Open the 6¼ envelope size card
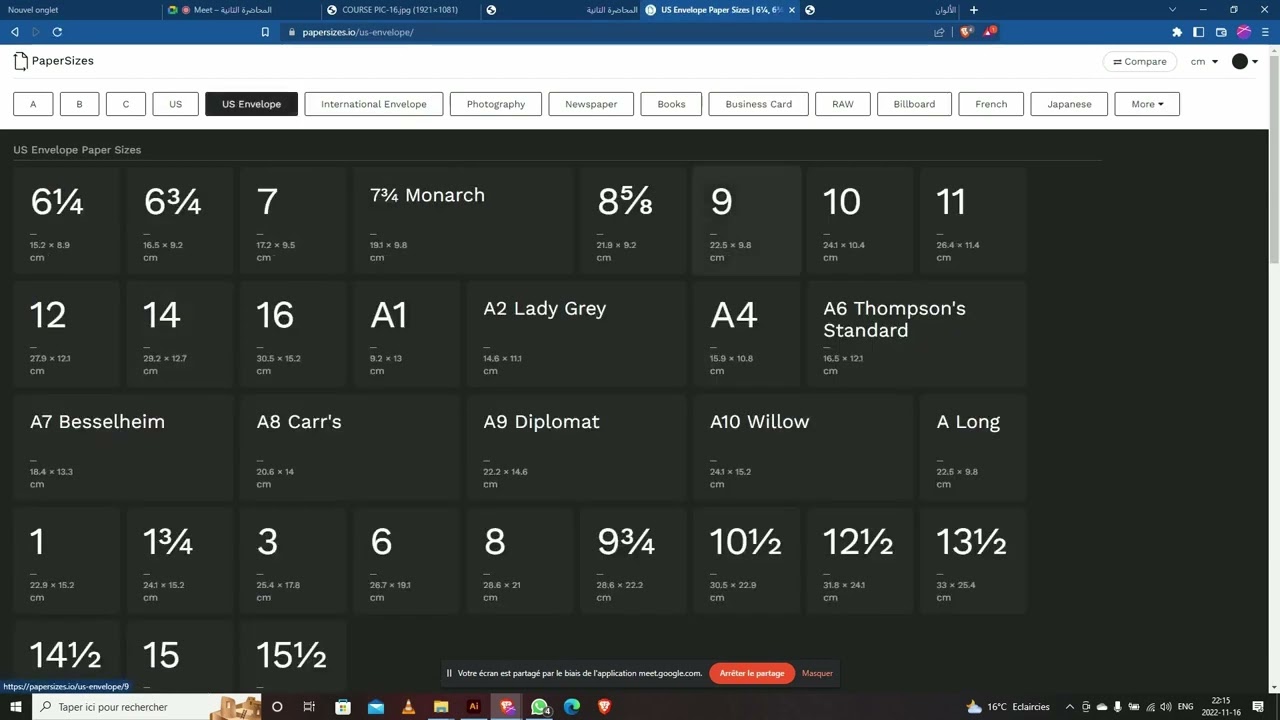The width and height of the screenshot is (1280, 720). 67,220
